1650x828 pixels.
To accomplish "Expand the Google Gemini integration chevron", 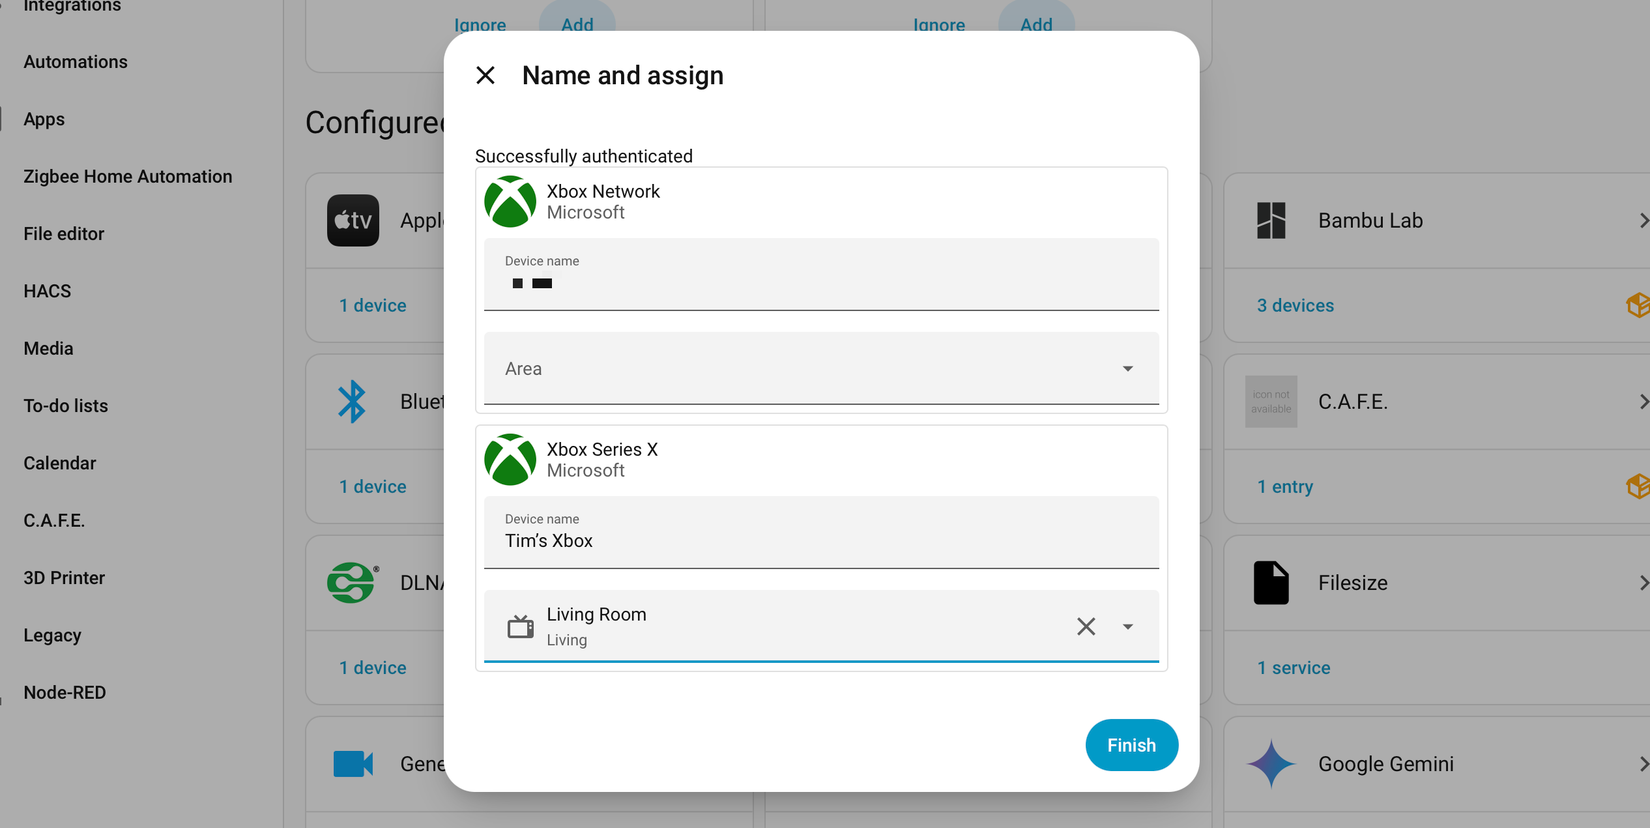I will coord(1642,764).
